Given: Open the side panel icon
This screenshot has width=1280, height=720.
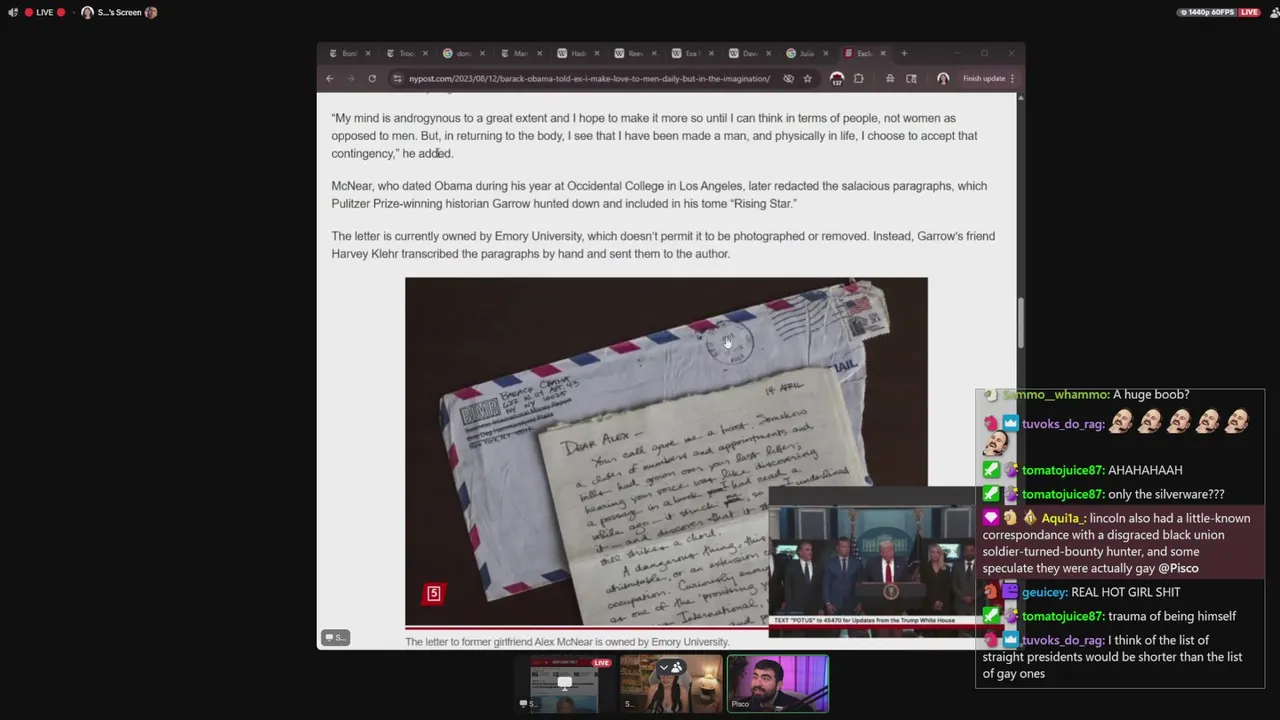Looking at the screenshot, I should (x=911, y=79).
